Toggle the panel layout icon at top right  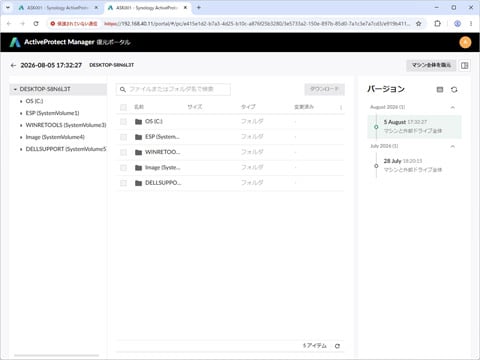point(464,65)
